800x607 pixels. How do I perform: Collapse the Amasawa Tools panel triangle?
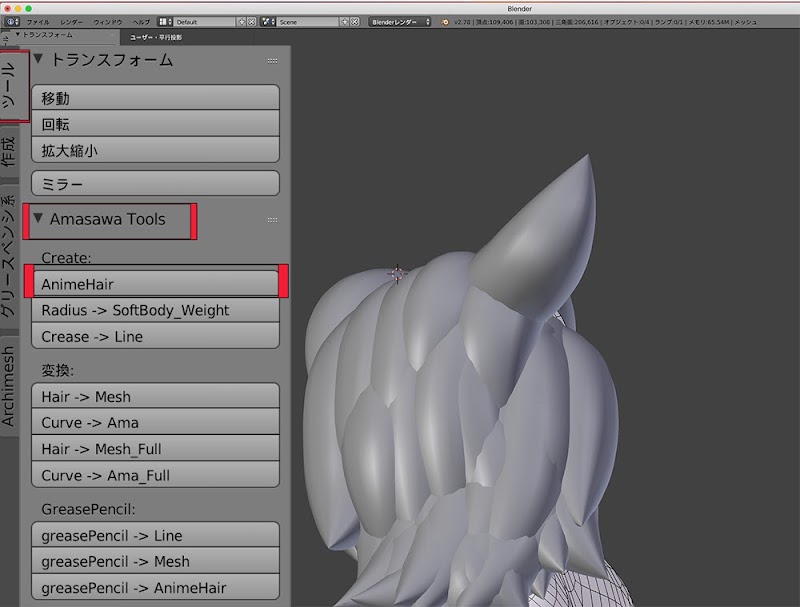click(38, 218)
